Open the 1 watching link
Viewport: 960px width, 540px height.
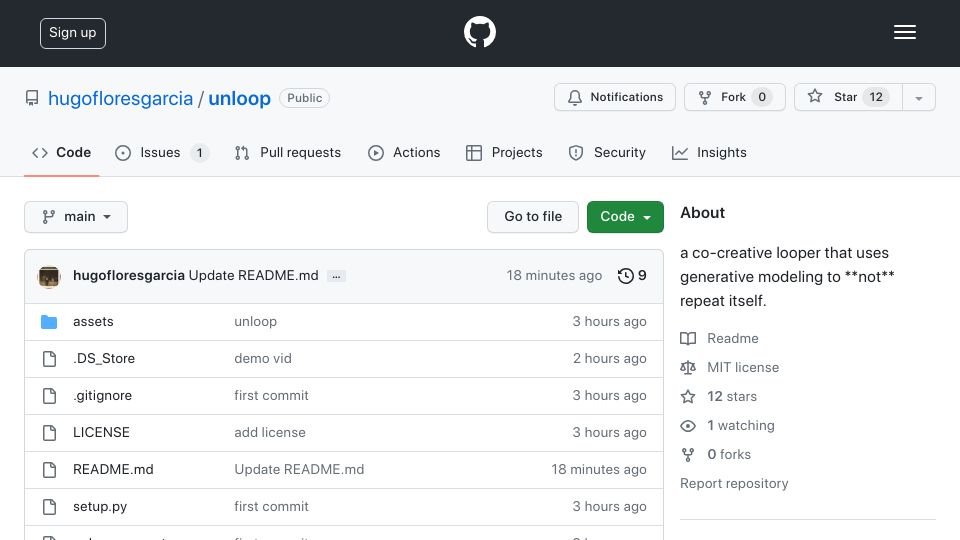click(741, 426)
